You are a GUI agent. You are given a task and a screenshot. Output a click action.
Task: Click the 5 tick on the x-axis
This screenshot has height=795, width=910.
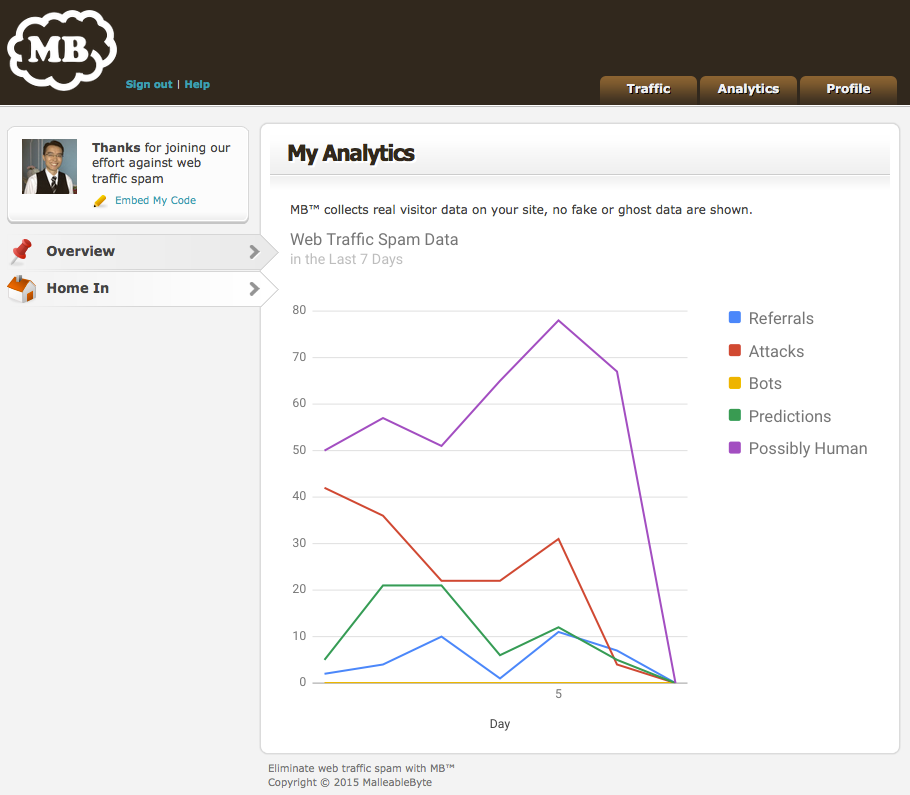tap(558, 694)
